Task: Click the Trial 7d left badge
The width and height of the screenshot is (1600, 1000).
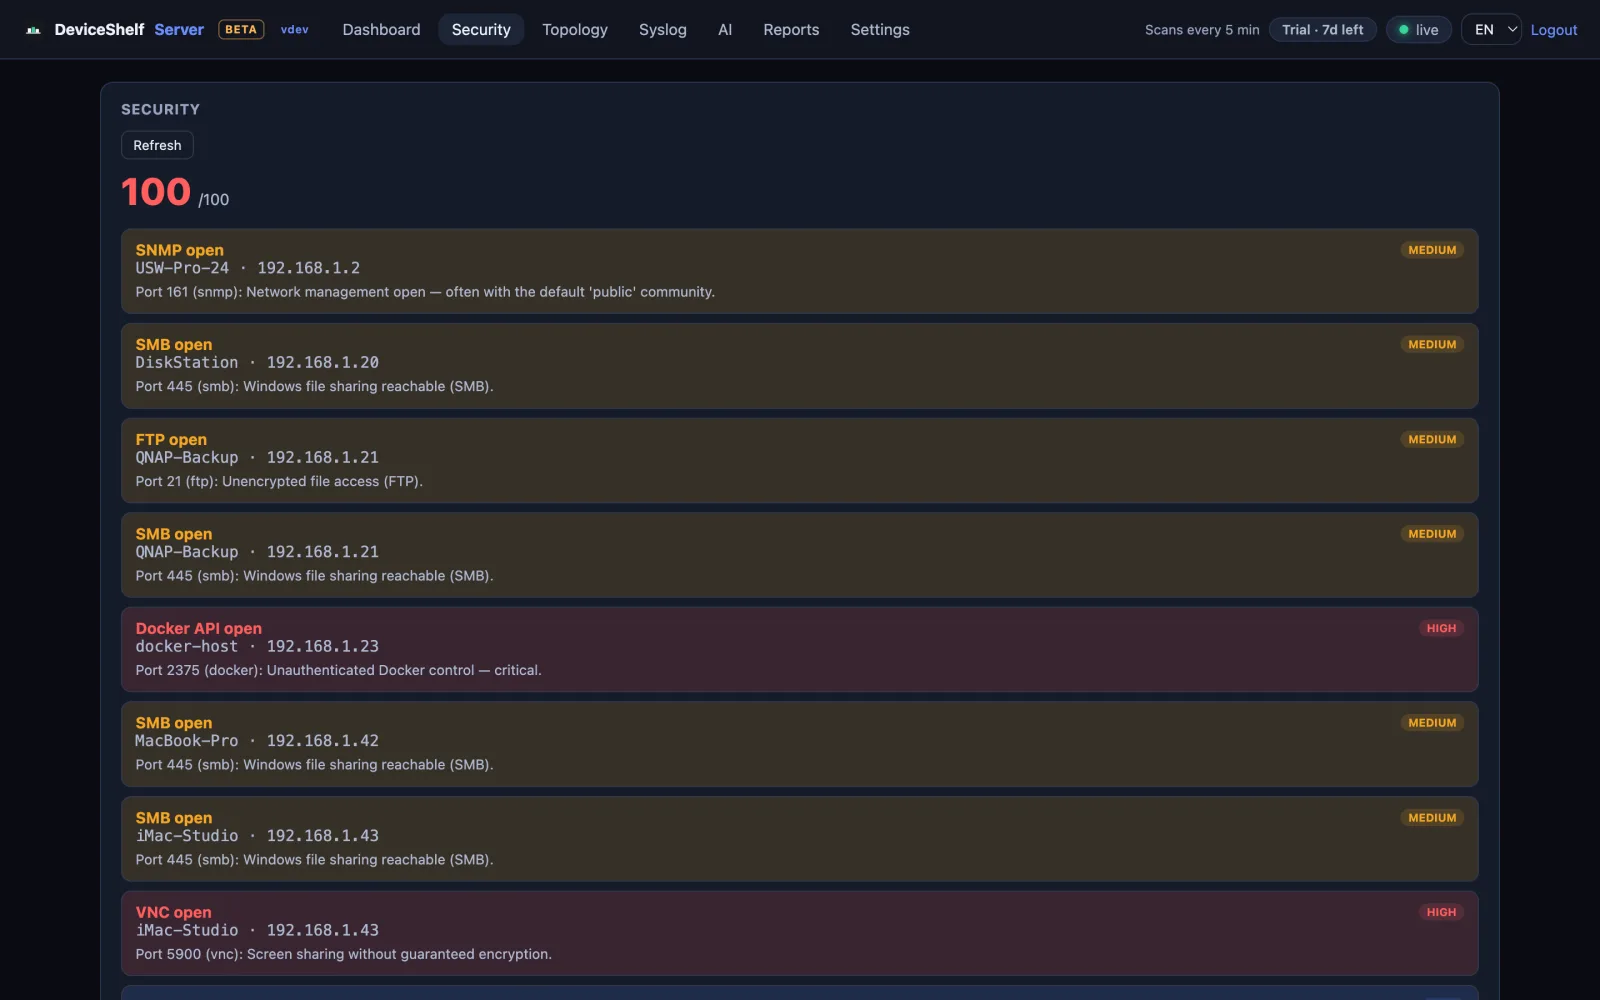Action: click(1323, 30)
